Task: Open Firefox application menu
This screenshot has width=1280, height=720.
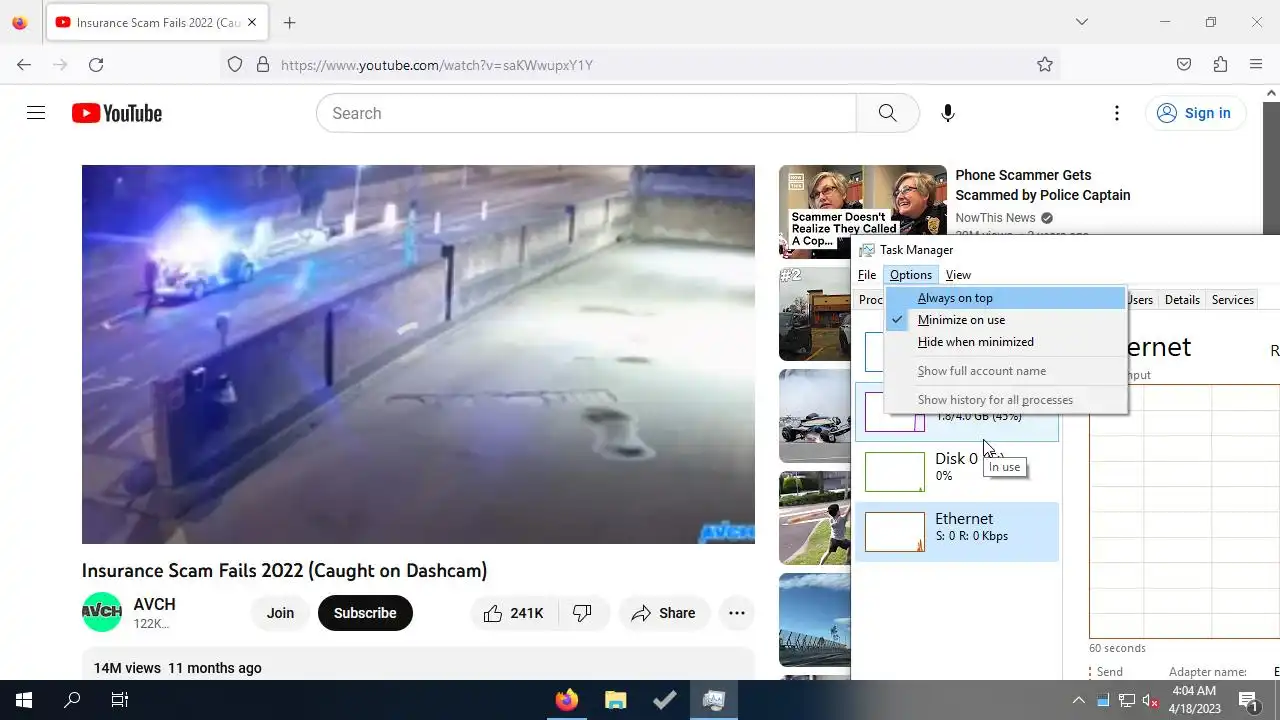Action: [x=1256, y=64]
